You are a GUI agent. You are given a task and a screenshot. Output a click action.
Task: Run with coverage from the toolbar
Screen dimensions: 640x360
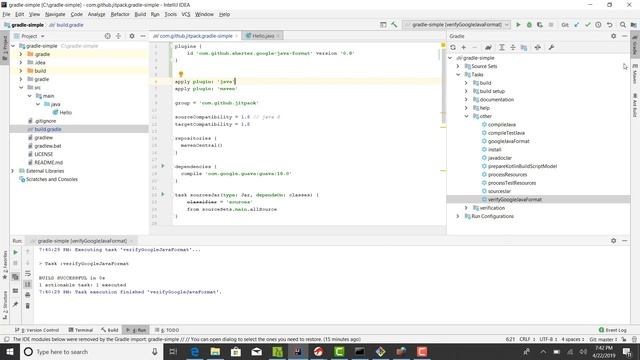(540, 25)
